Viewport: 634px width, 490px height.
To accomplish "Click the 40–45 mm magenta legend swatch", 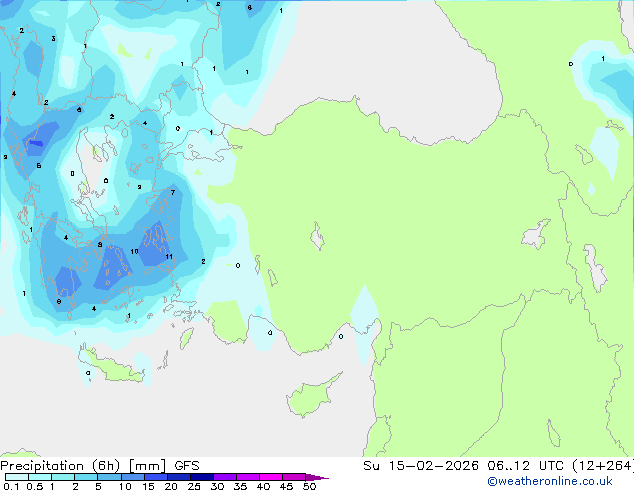I will (x=271, y=477).
